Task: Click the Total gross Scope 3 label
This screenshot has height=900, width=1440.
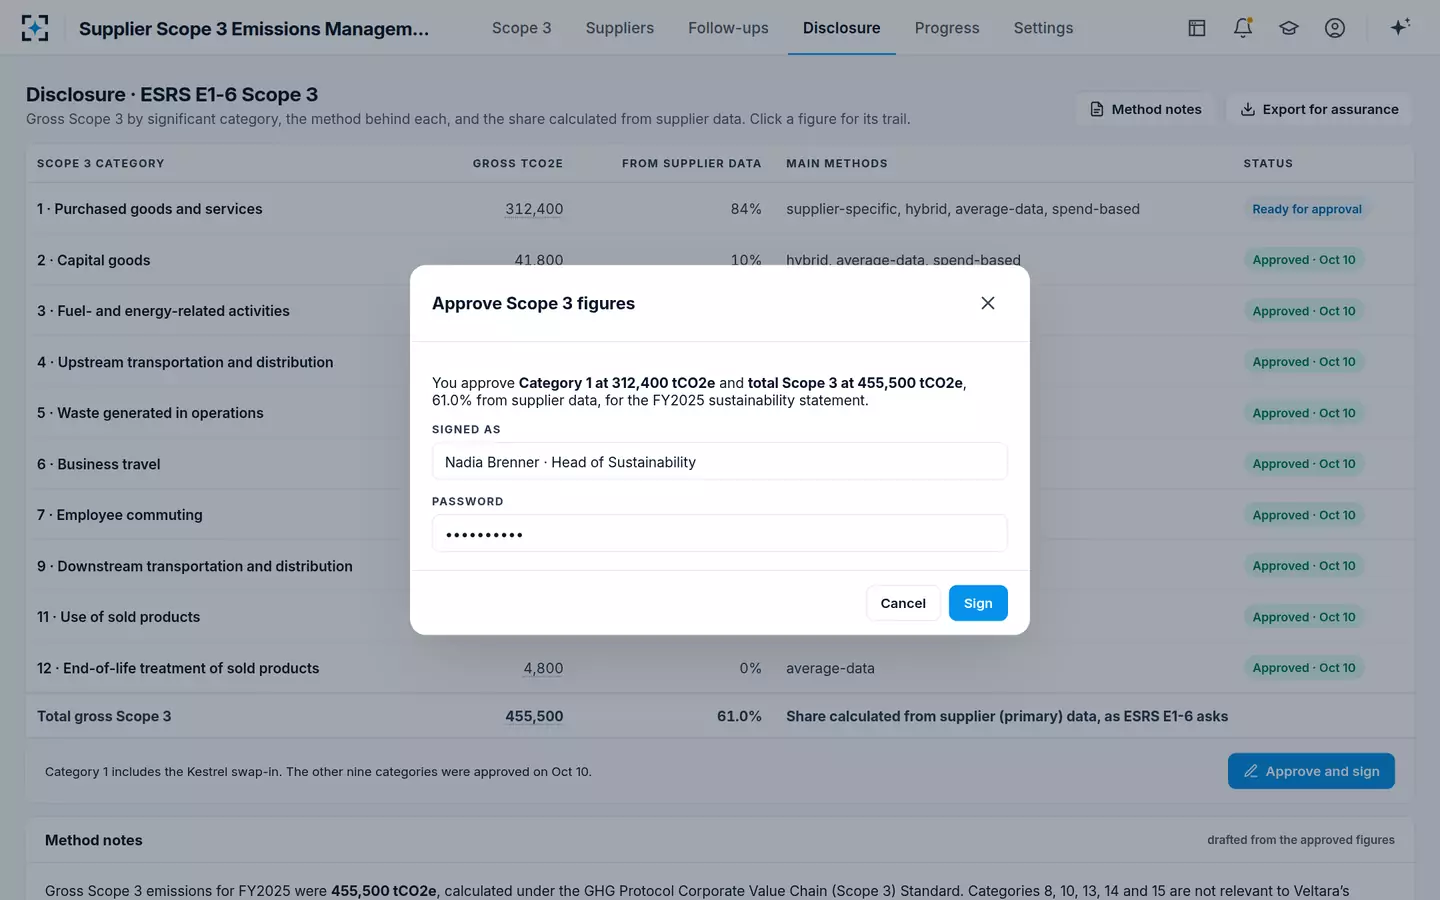Action: (x=104, y=716)
